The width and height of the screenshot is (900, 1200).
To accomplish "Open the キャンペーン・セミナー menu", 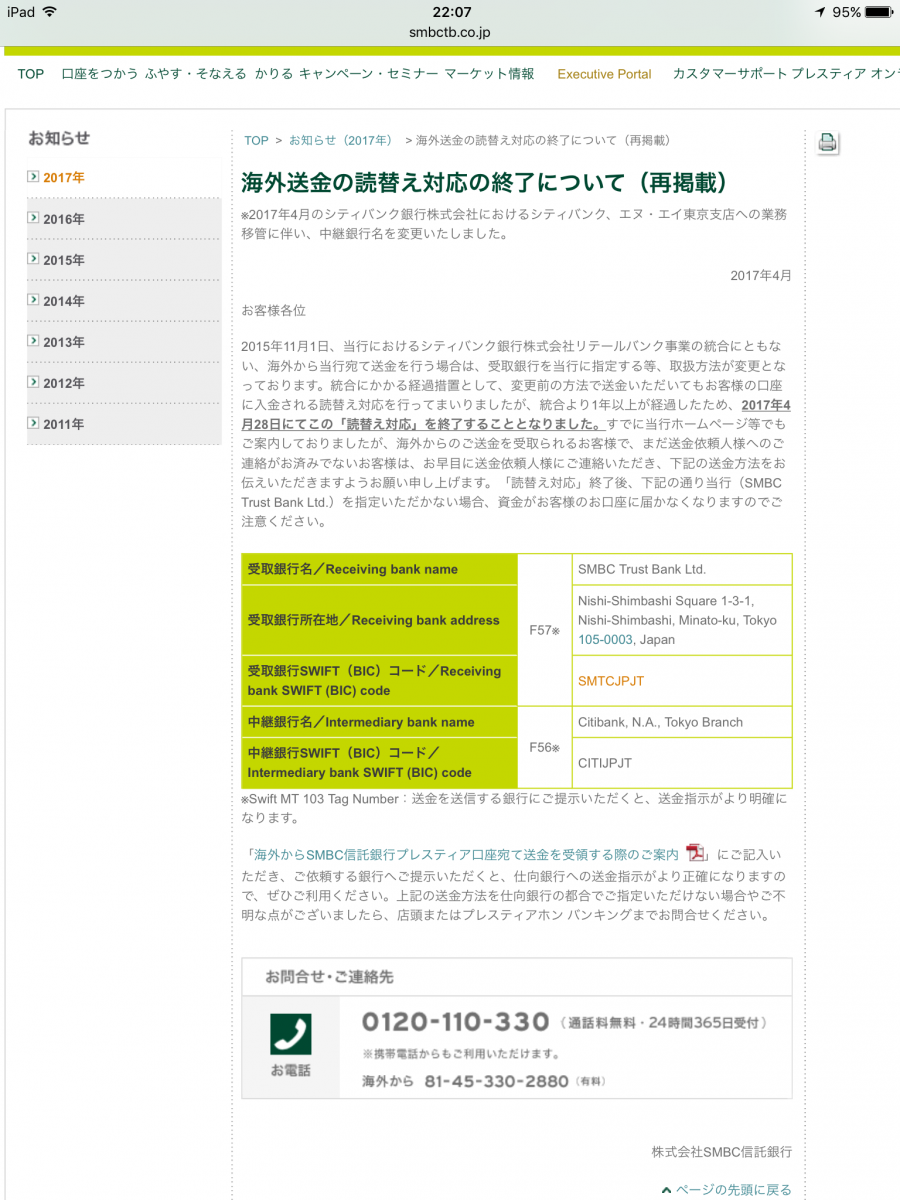I will pyautogui.click(x=368, y=74).
